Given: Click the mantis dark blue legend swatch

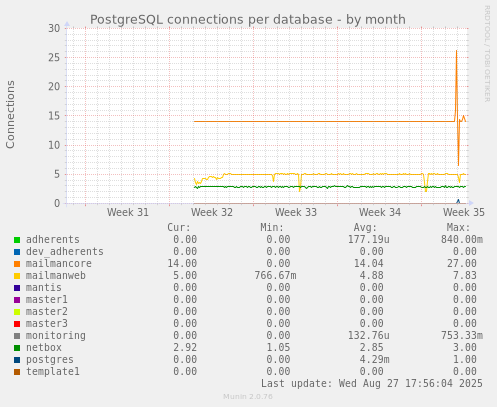Looking at the screenshot, I should (x=17, y=288).
